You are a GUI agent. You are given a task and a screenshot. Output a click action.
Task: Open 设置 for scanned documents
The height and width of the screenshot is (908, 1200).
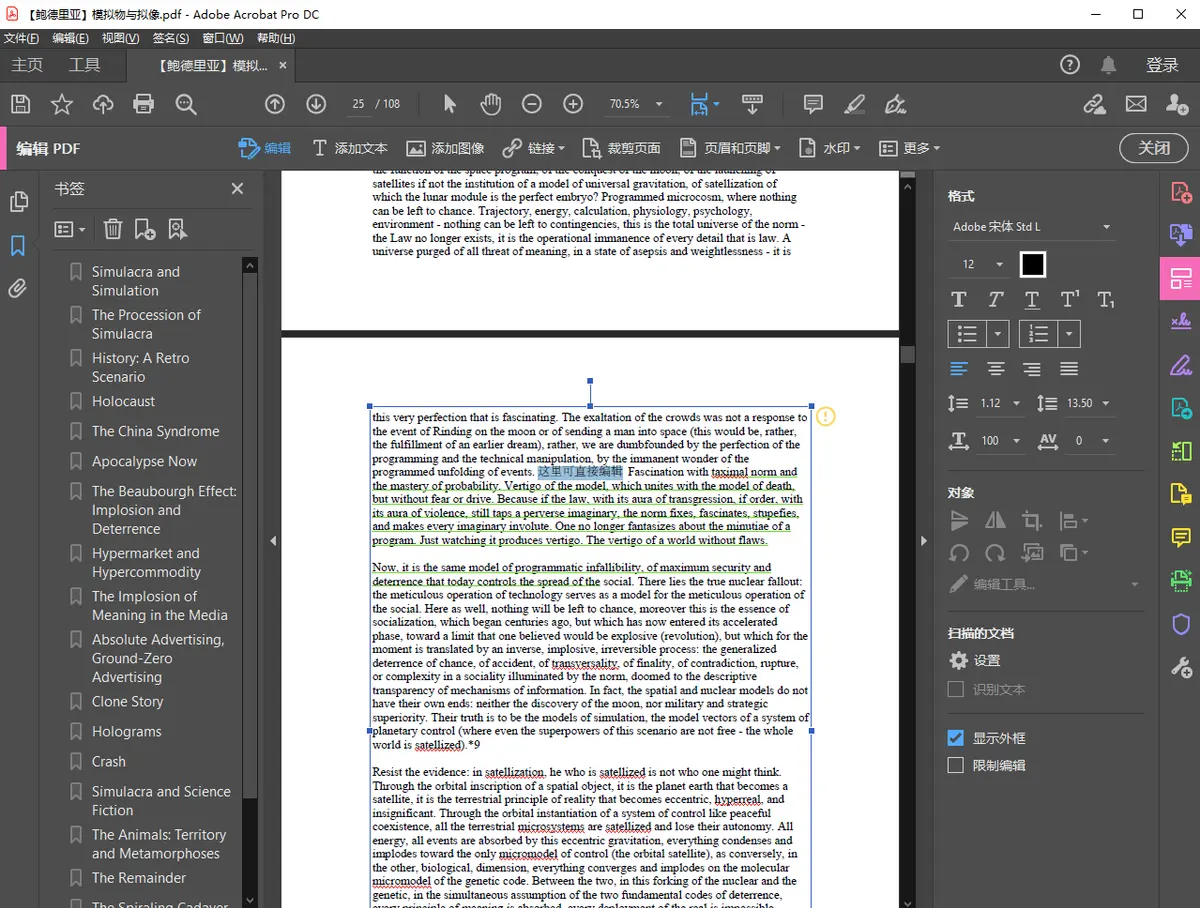pos(974,660)
